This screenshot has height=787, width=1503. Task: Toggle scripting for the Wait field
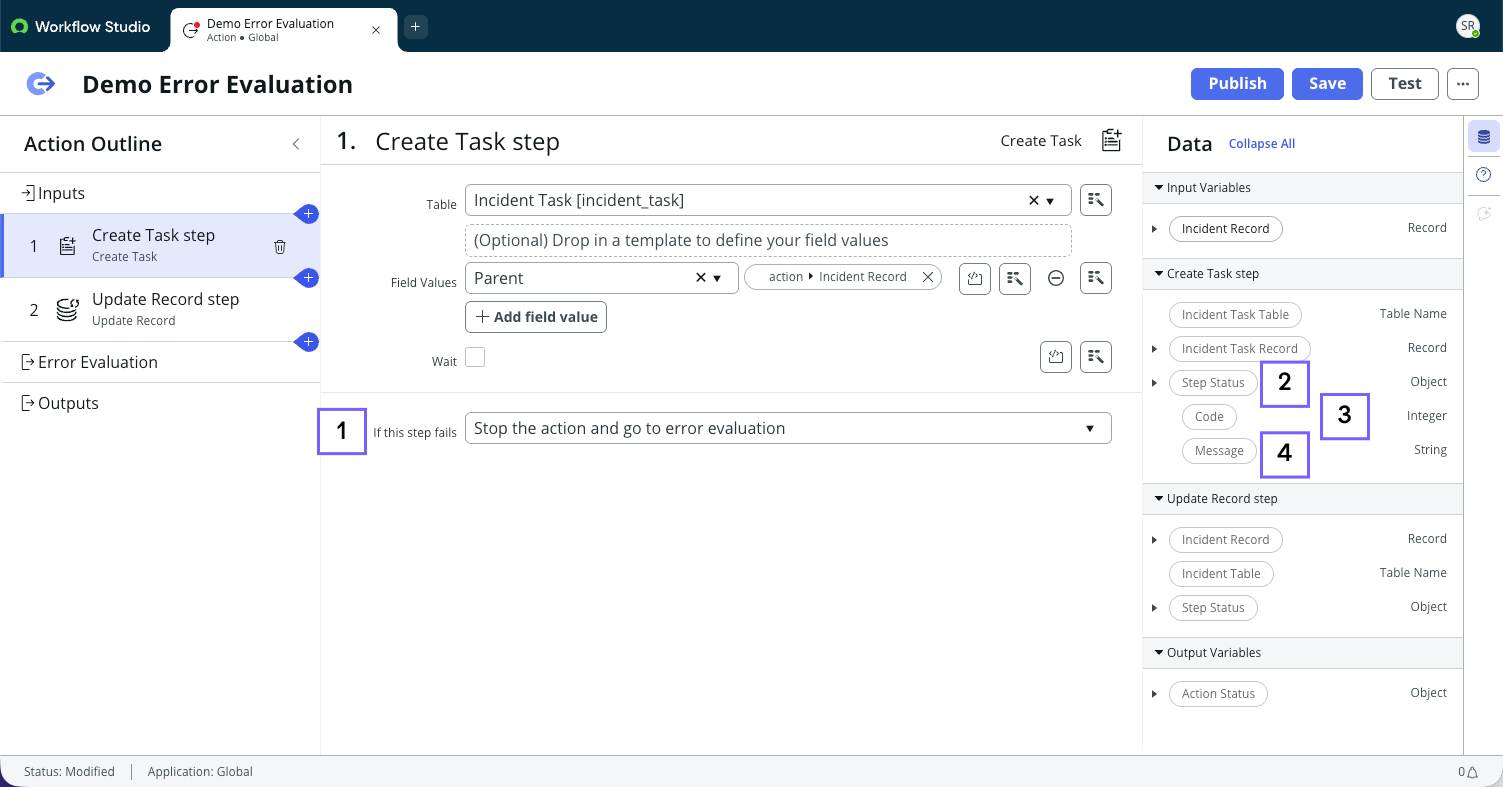point(1056,356)
